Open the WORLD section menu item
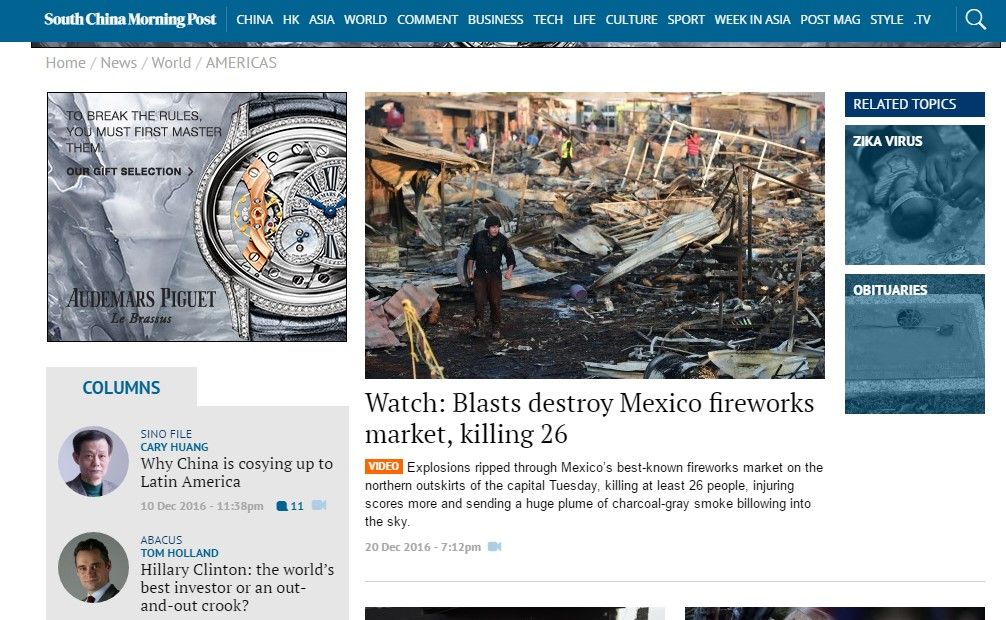 click(365, 19)
